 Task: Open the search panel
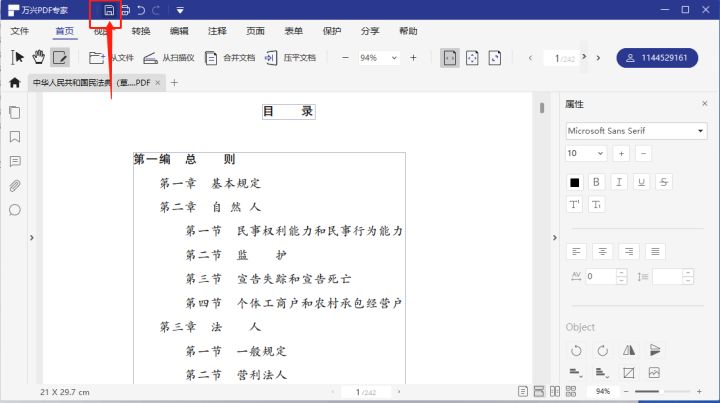(x=15, y=210)
